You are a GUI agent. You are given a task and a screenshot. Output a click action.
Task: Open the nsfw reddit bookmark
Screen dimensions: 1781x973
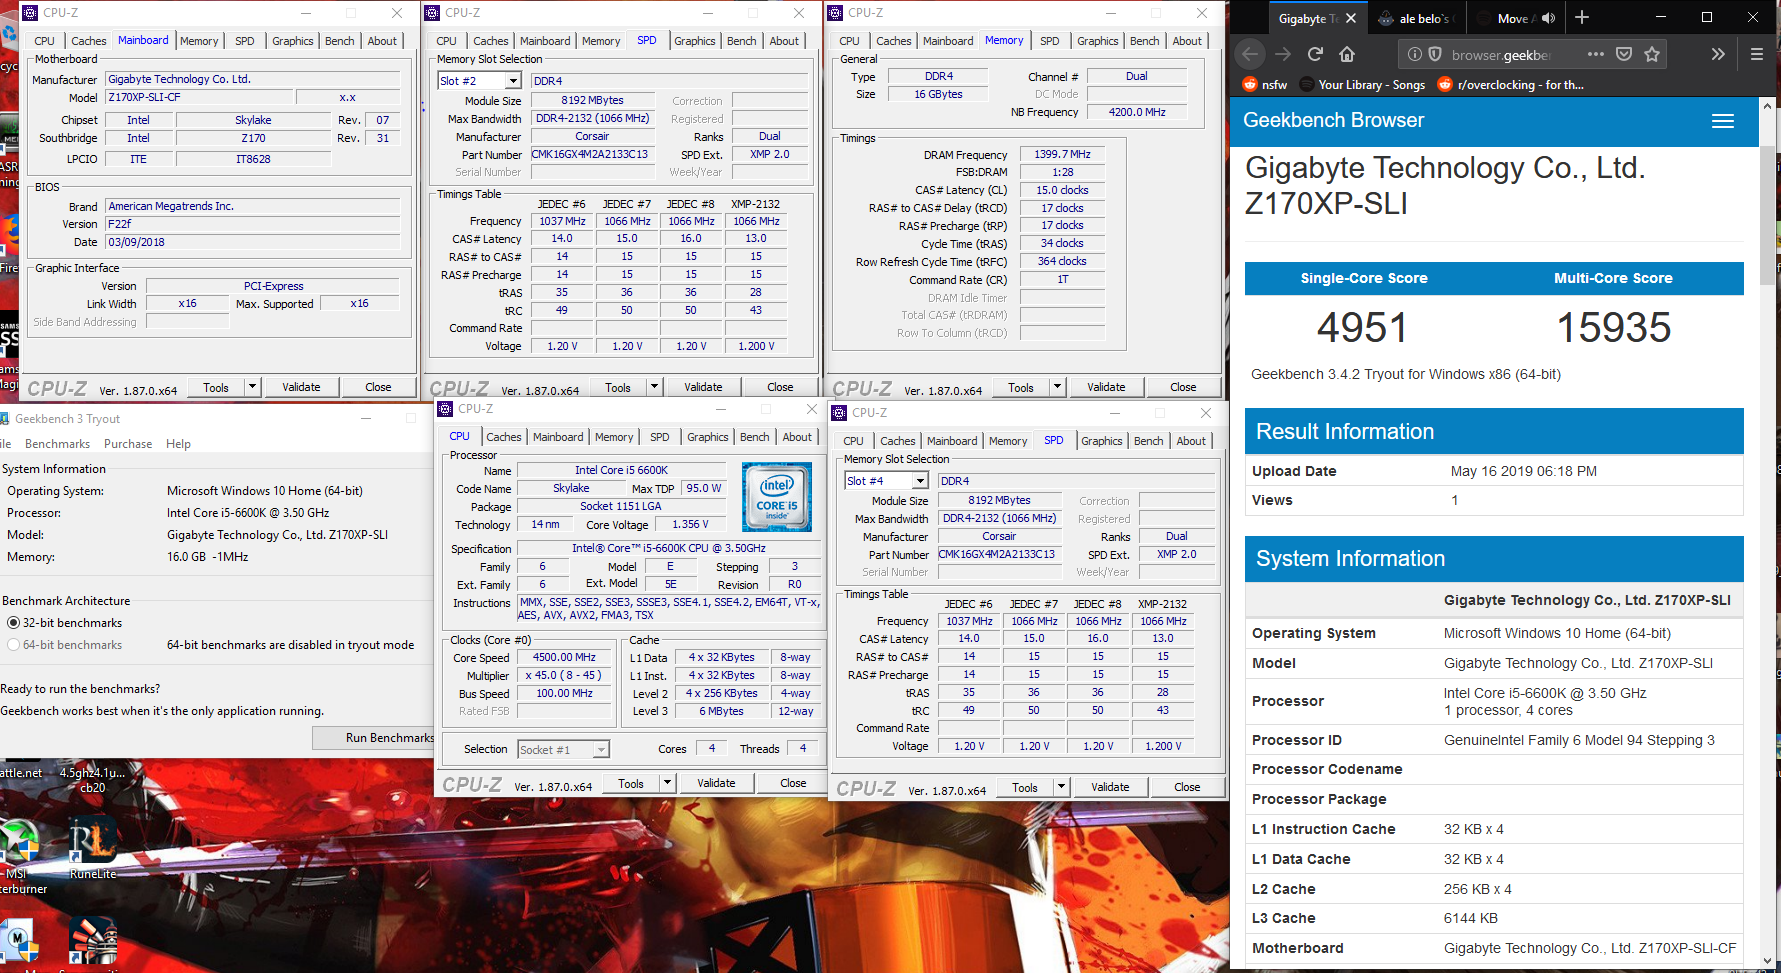click(x=1264, y=85)
